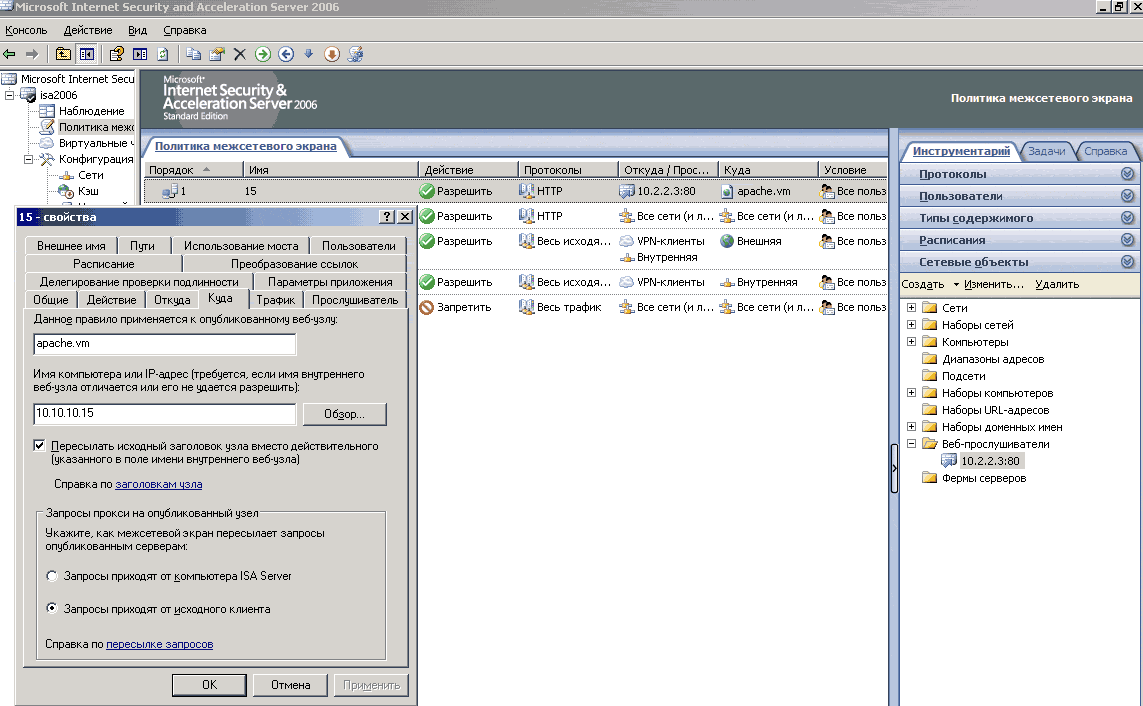
Task: Collapse the Конфигурация tree node
Action: click(28, 159)
